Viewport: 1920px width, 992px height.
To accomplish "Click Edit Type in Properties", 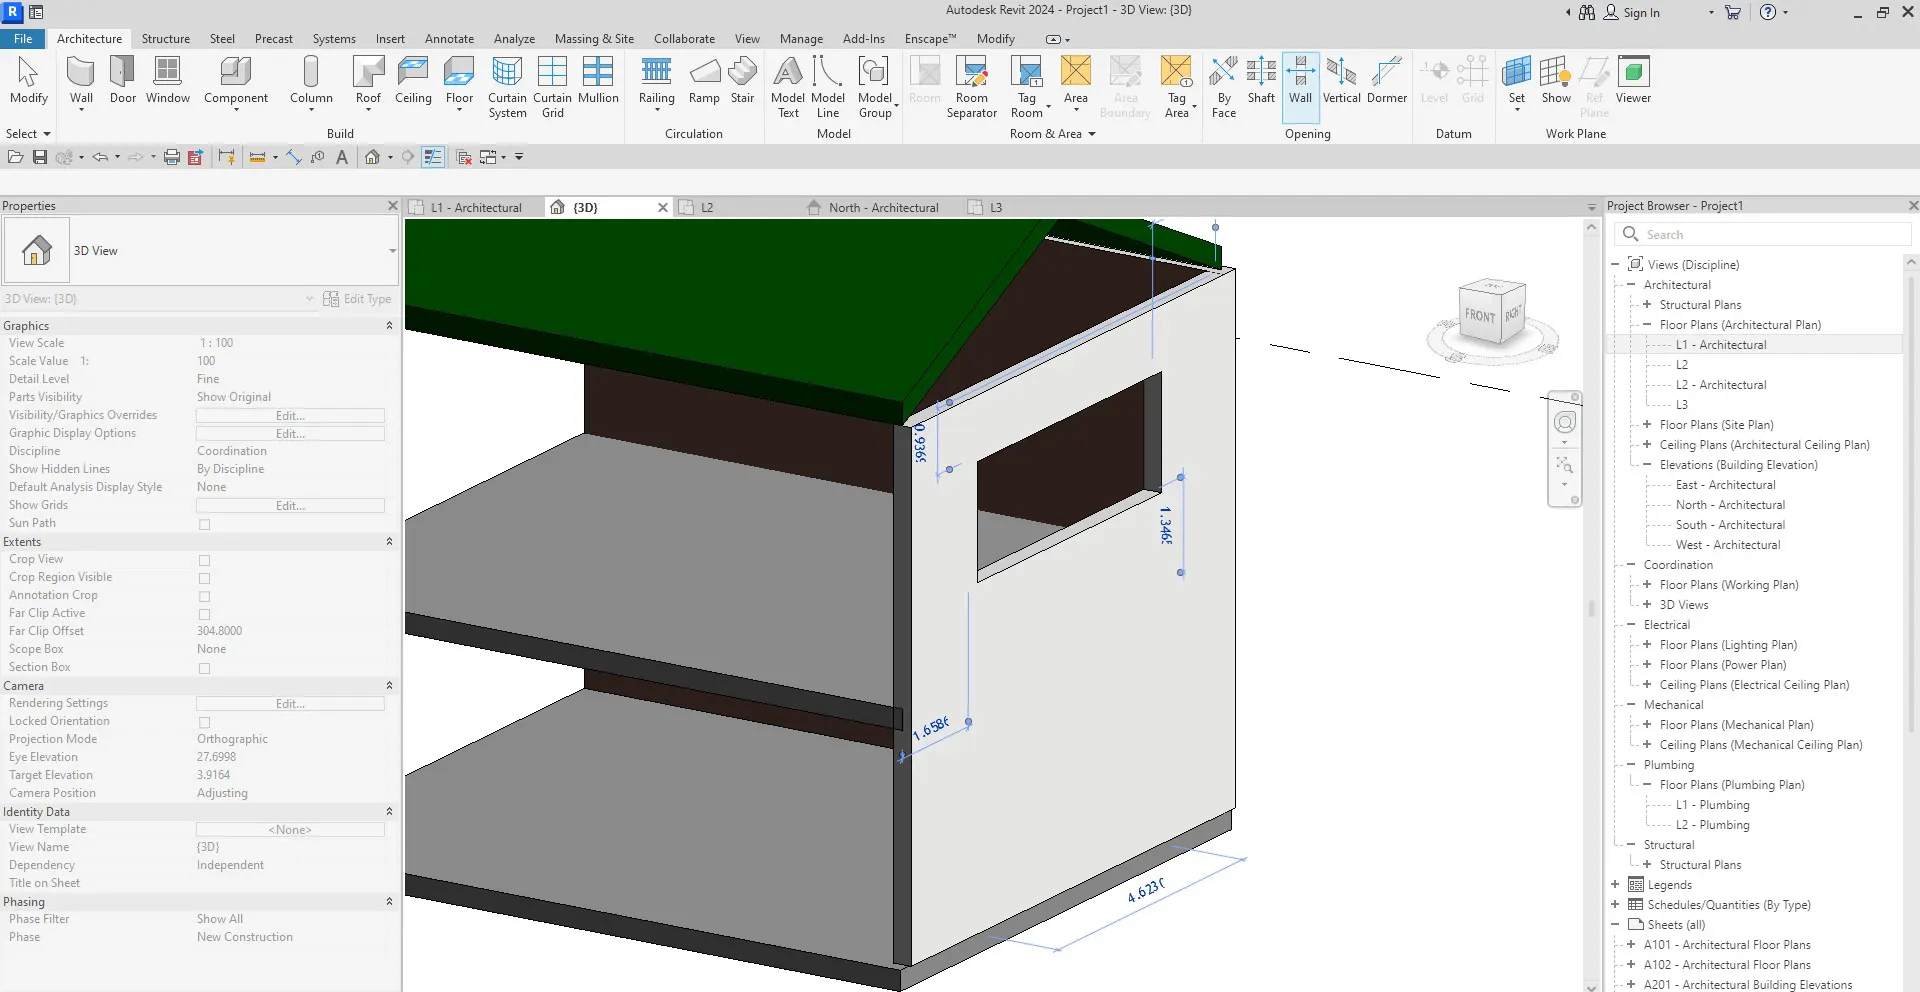I will [x=357, y=299].
